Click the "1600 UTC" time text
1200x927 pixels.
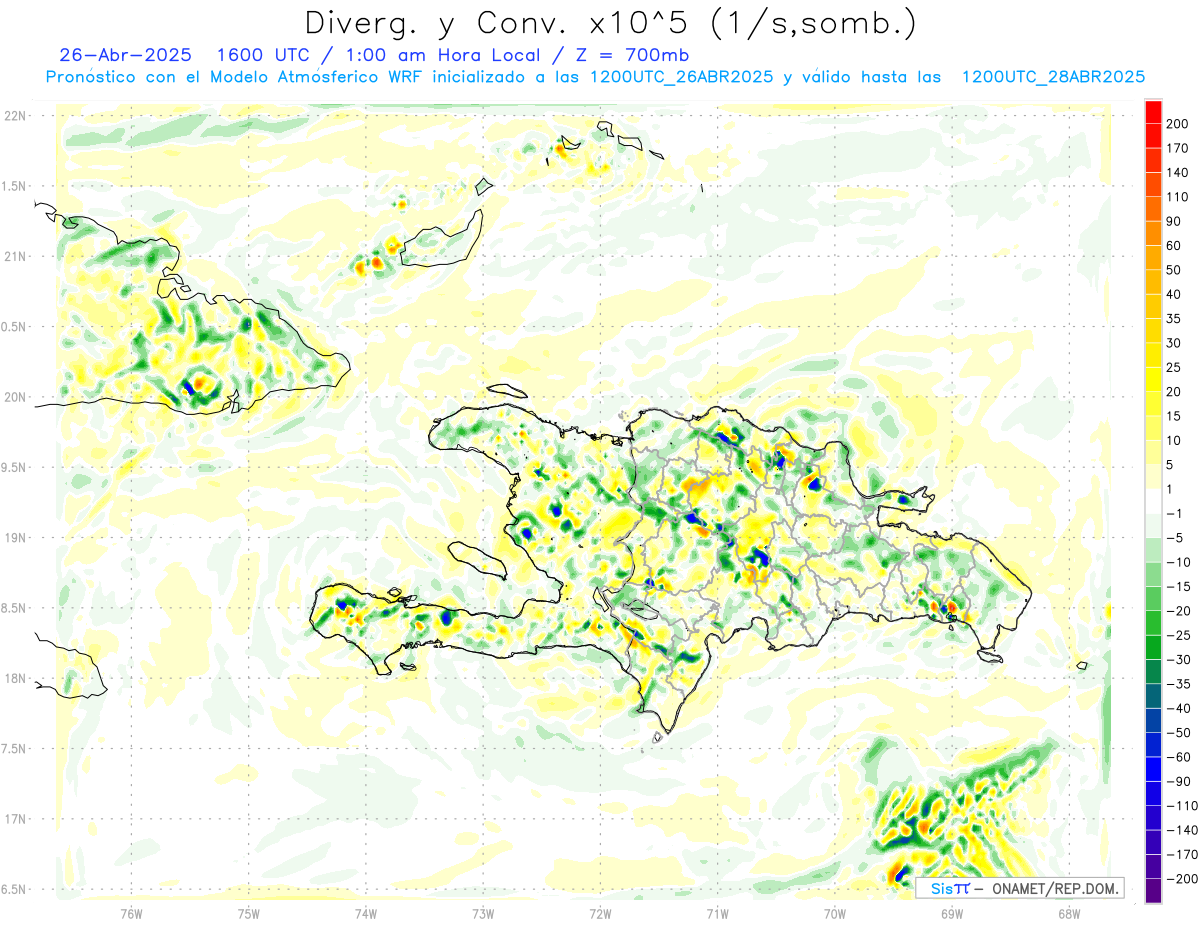point(264,55)
